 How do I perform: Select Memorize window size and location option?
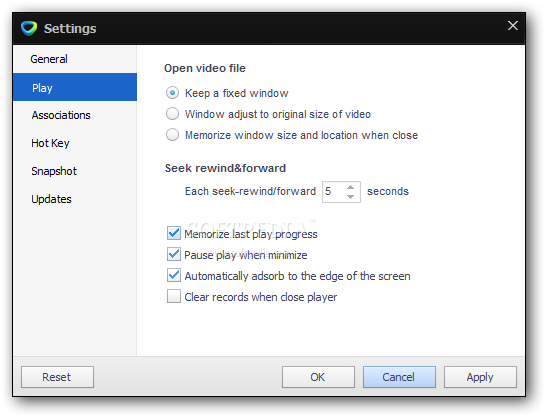pos(172,135)
